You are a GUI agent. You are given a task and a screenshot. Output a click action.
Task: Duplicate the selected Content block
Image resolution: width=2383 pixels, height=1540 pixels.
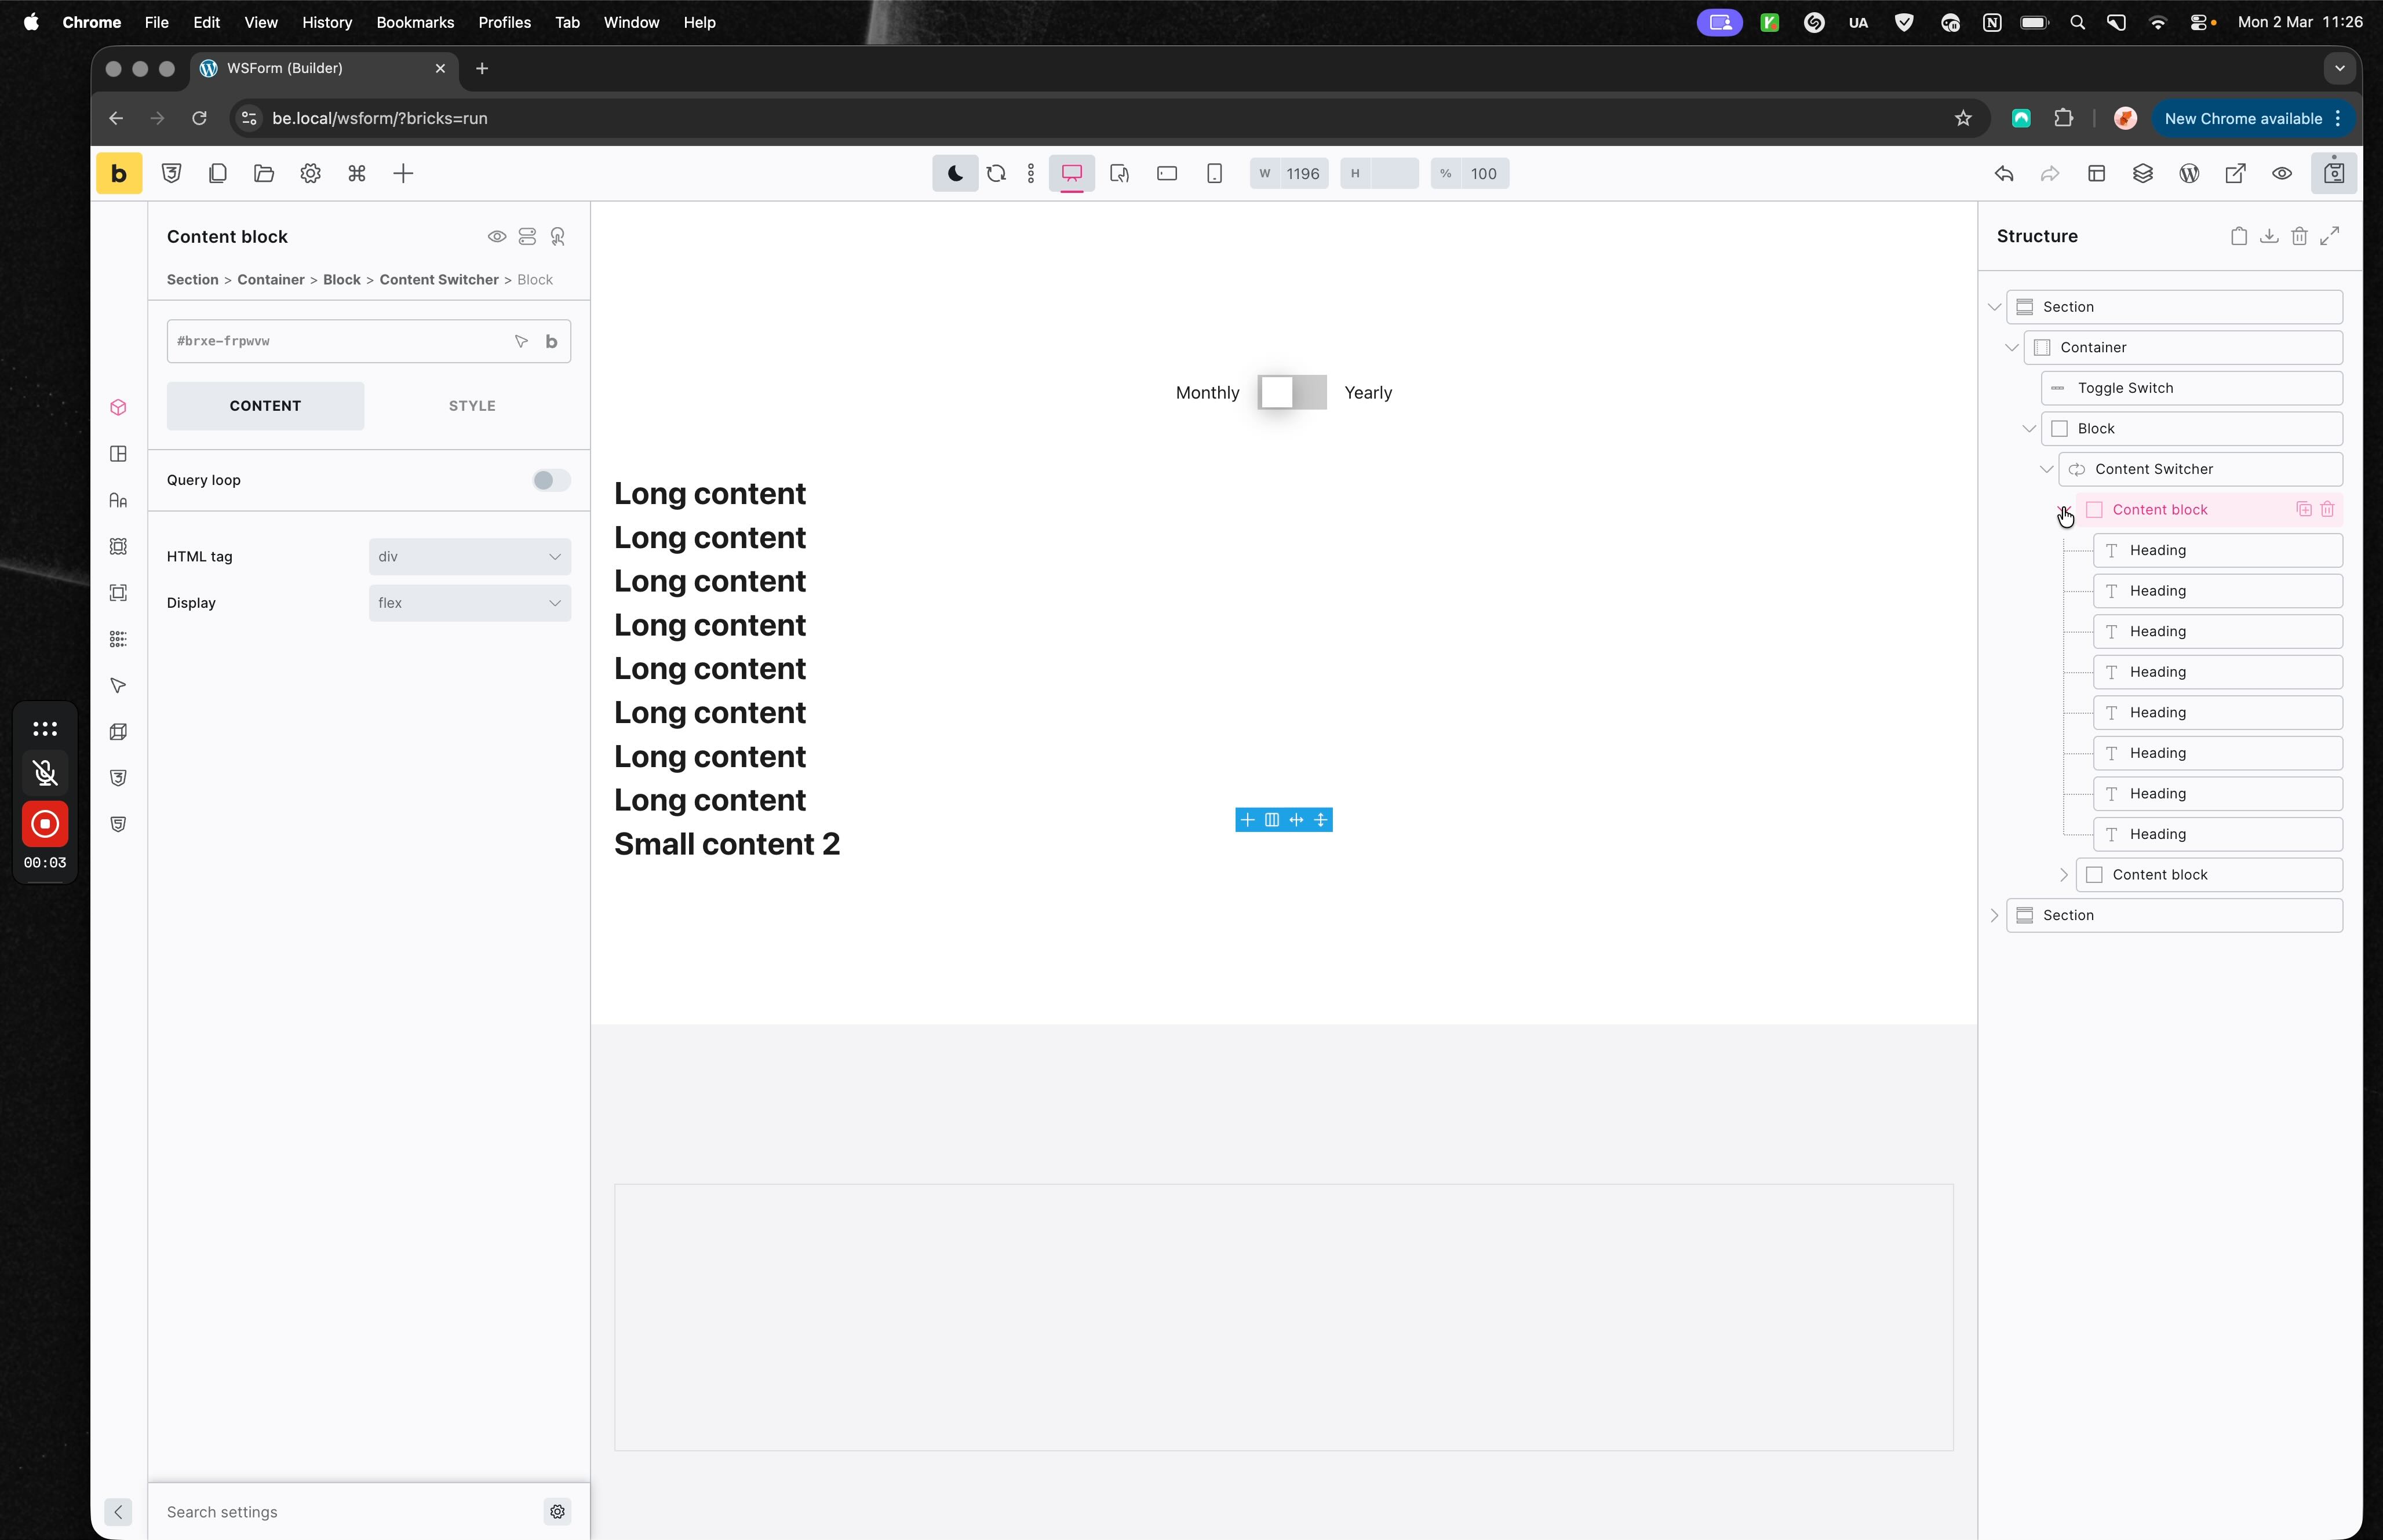pos(2304,510)
